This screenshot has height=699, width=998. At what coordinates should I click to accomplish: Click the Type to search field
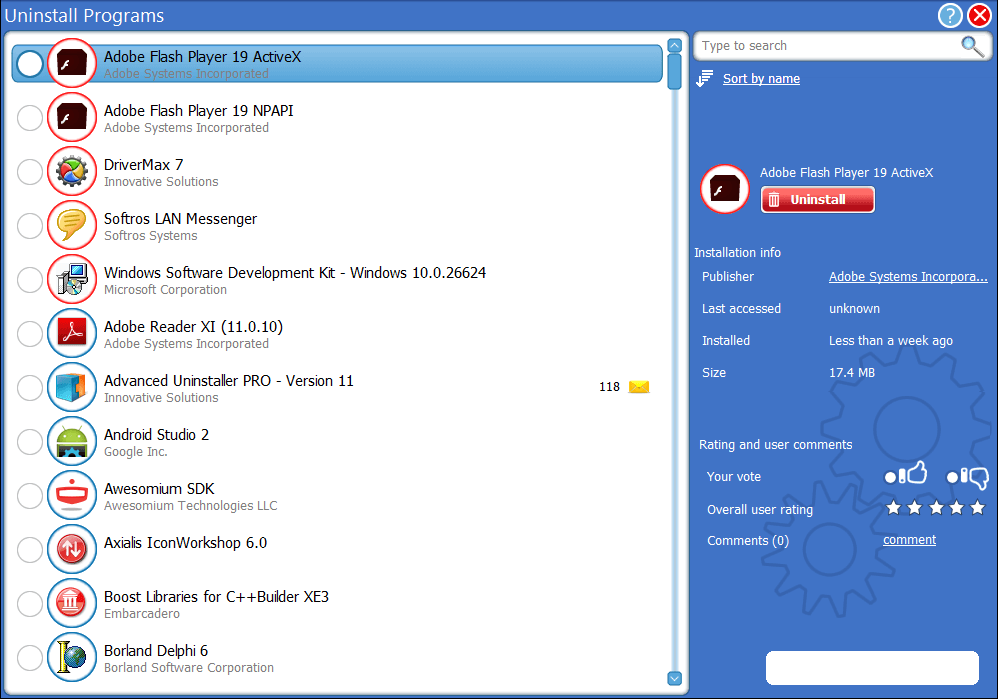[827, 46]
